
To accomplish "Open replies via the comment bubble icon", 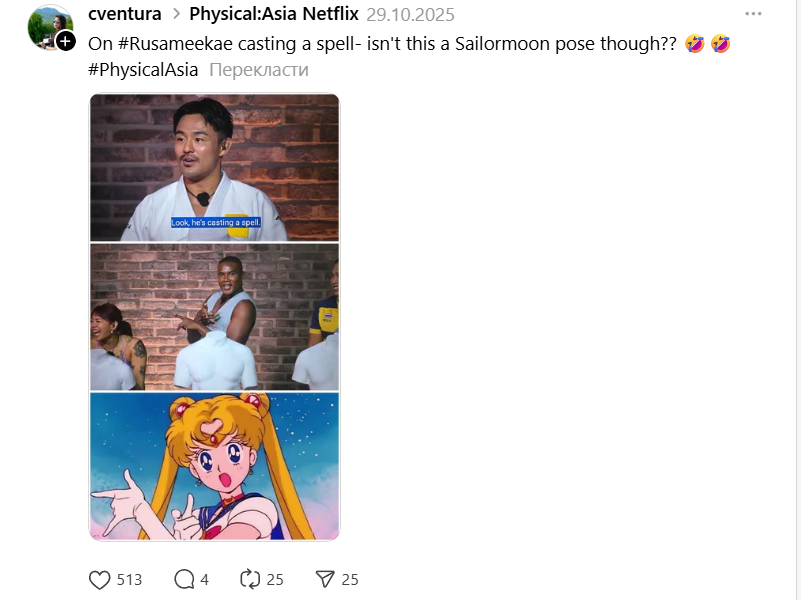I will click(x=184, y=580).
